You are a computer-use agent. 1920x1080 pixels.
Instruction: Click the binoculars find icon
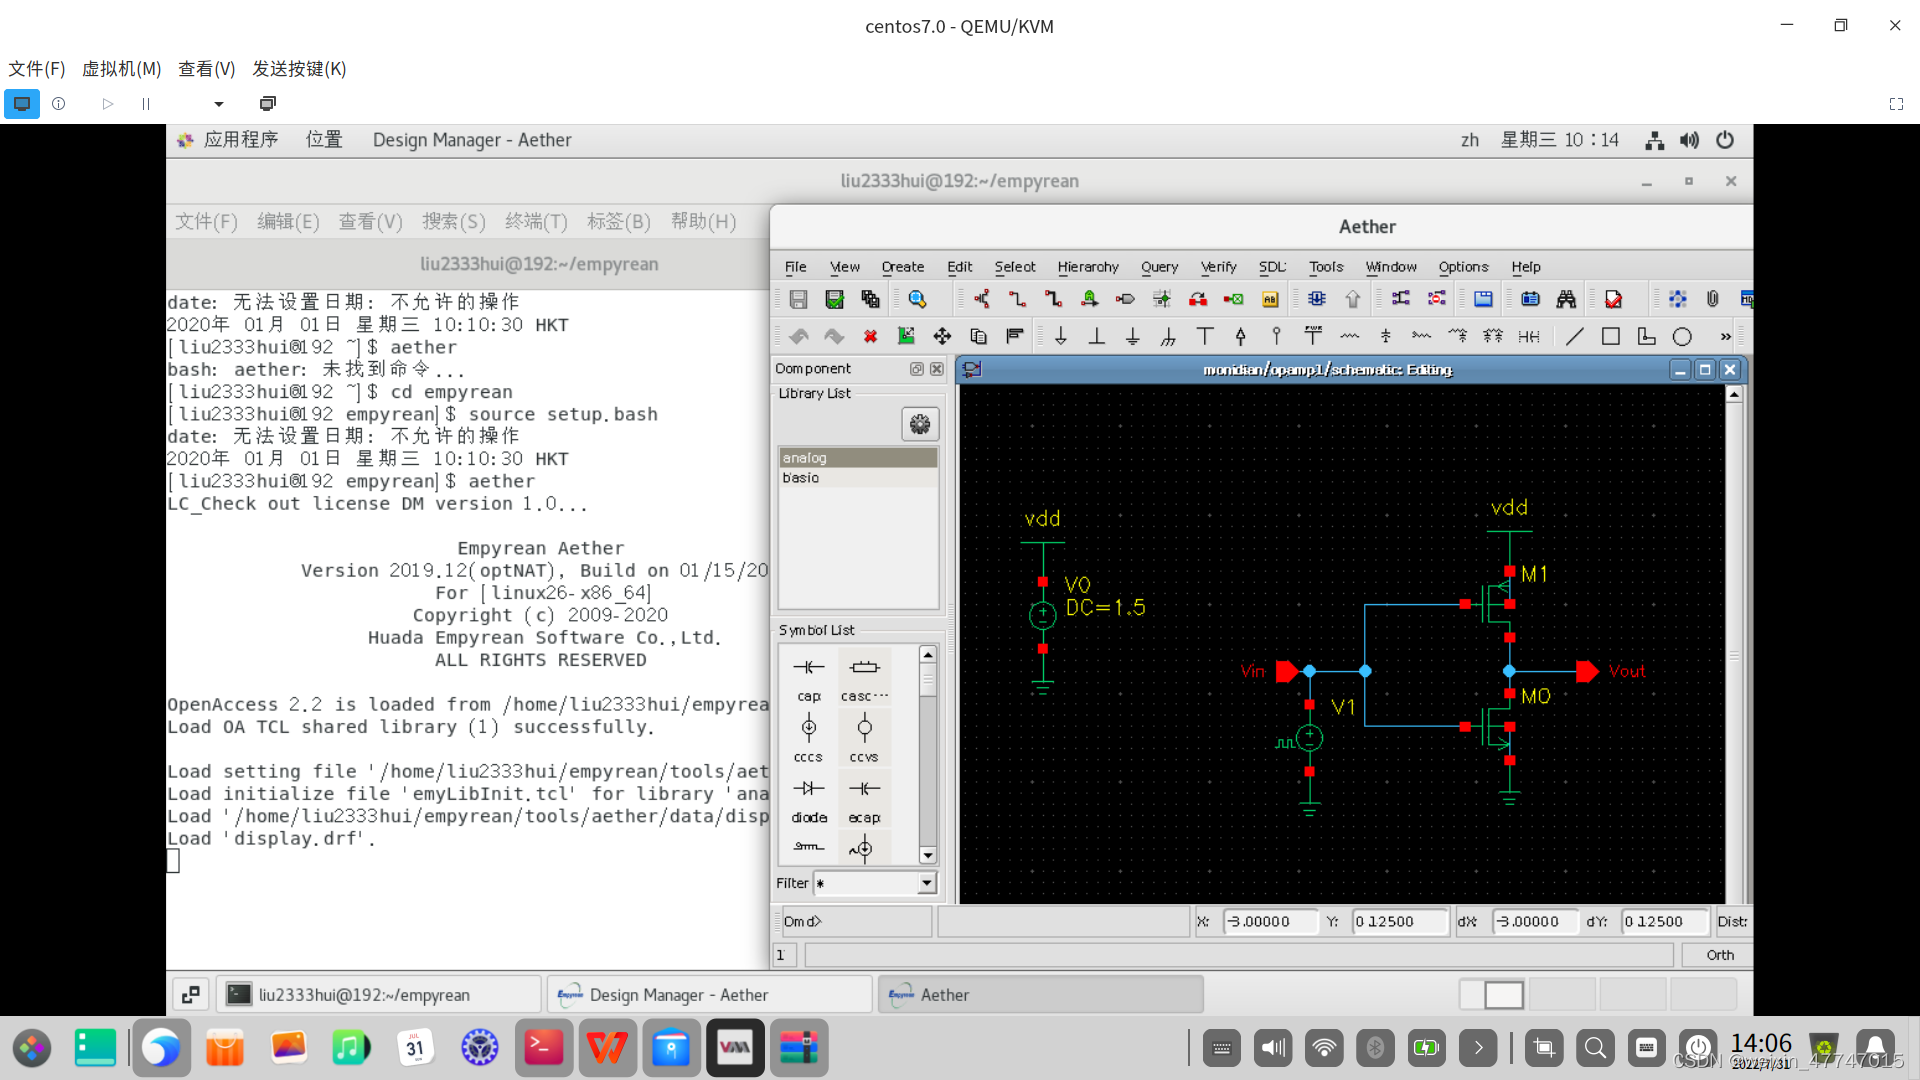click(1566, 299)
